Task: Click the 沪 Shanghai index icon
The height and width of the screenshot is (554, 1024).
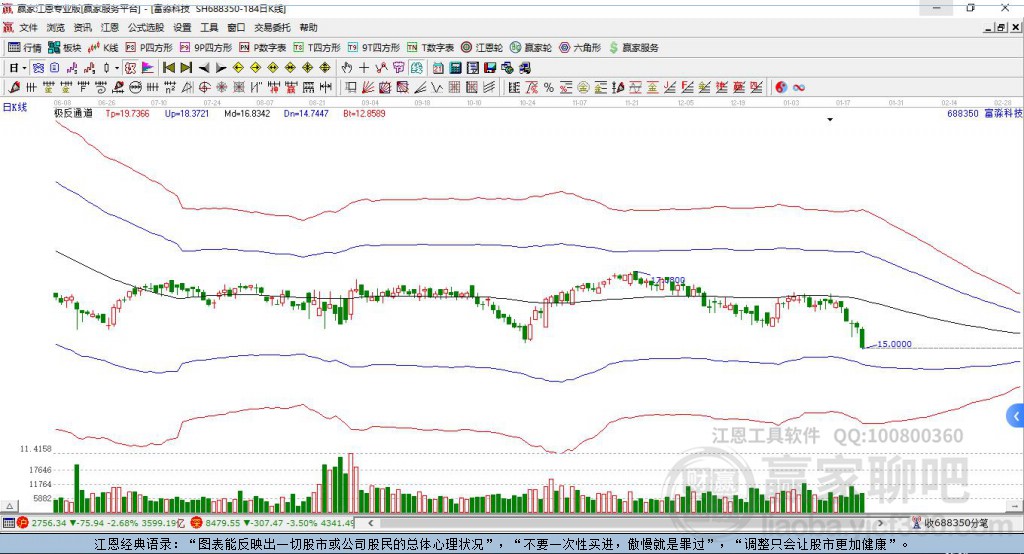Action: 23,523
